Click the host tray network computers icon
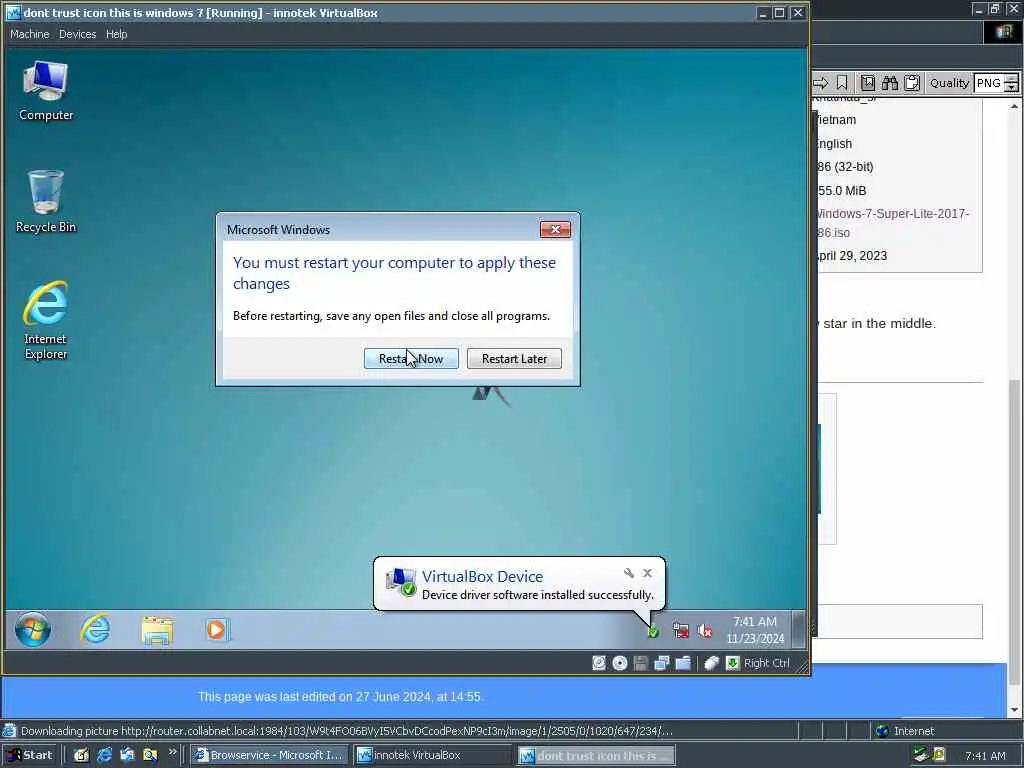 pyautogui.click(x=921, y=755)
